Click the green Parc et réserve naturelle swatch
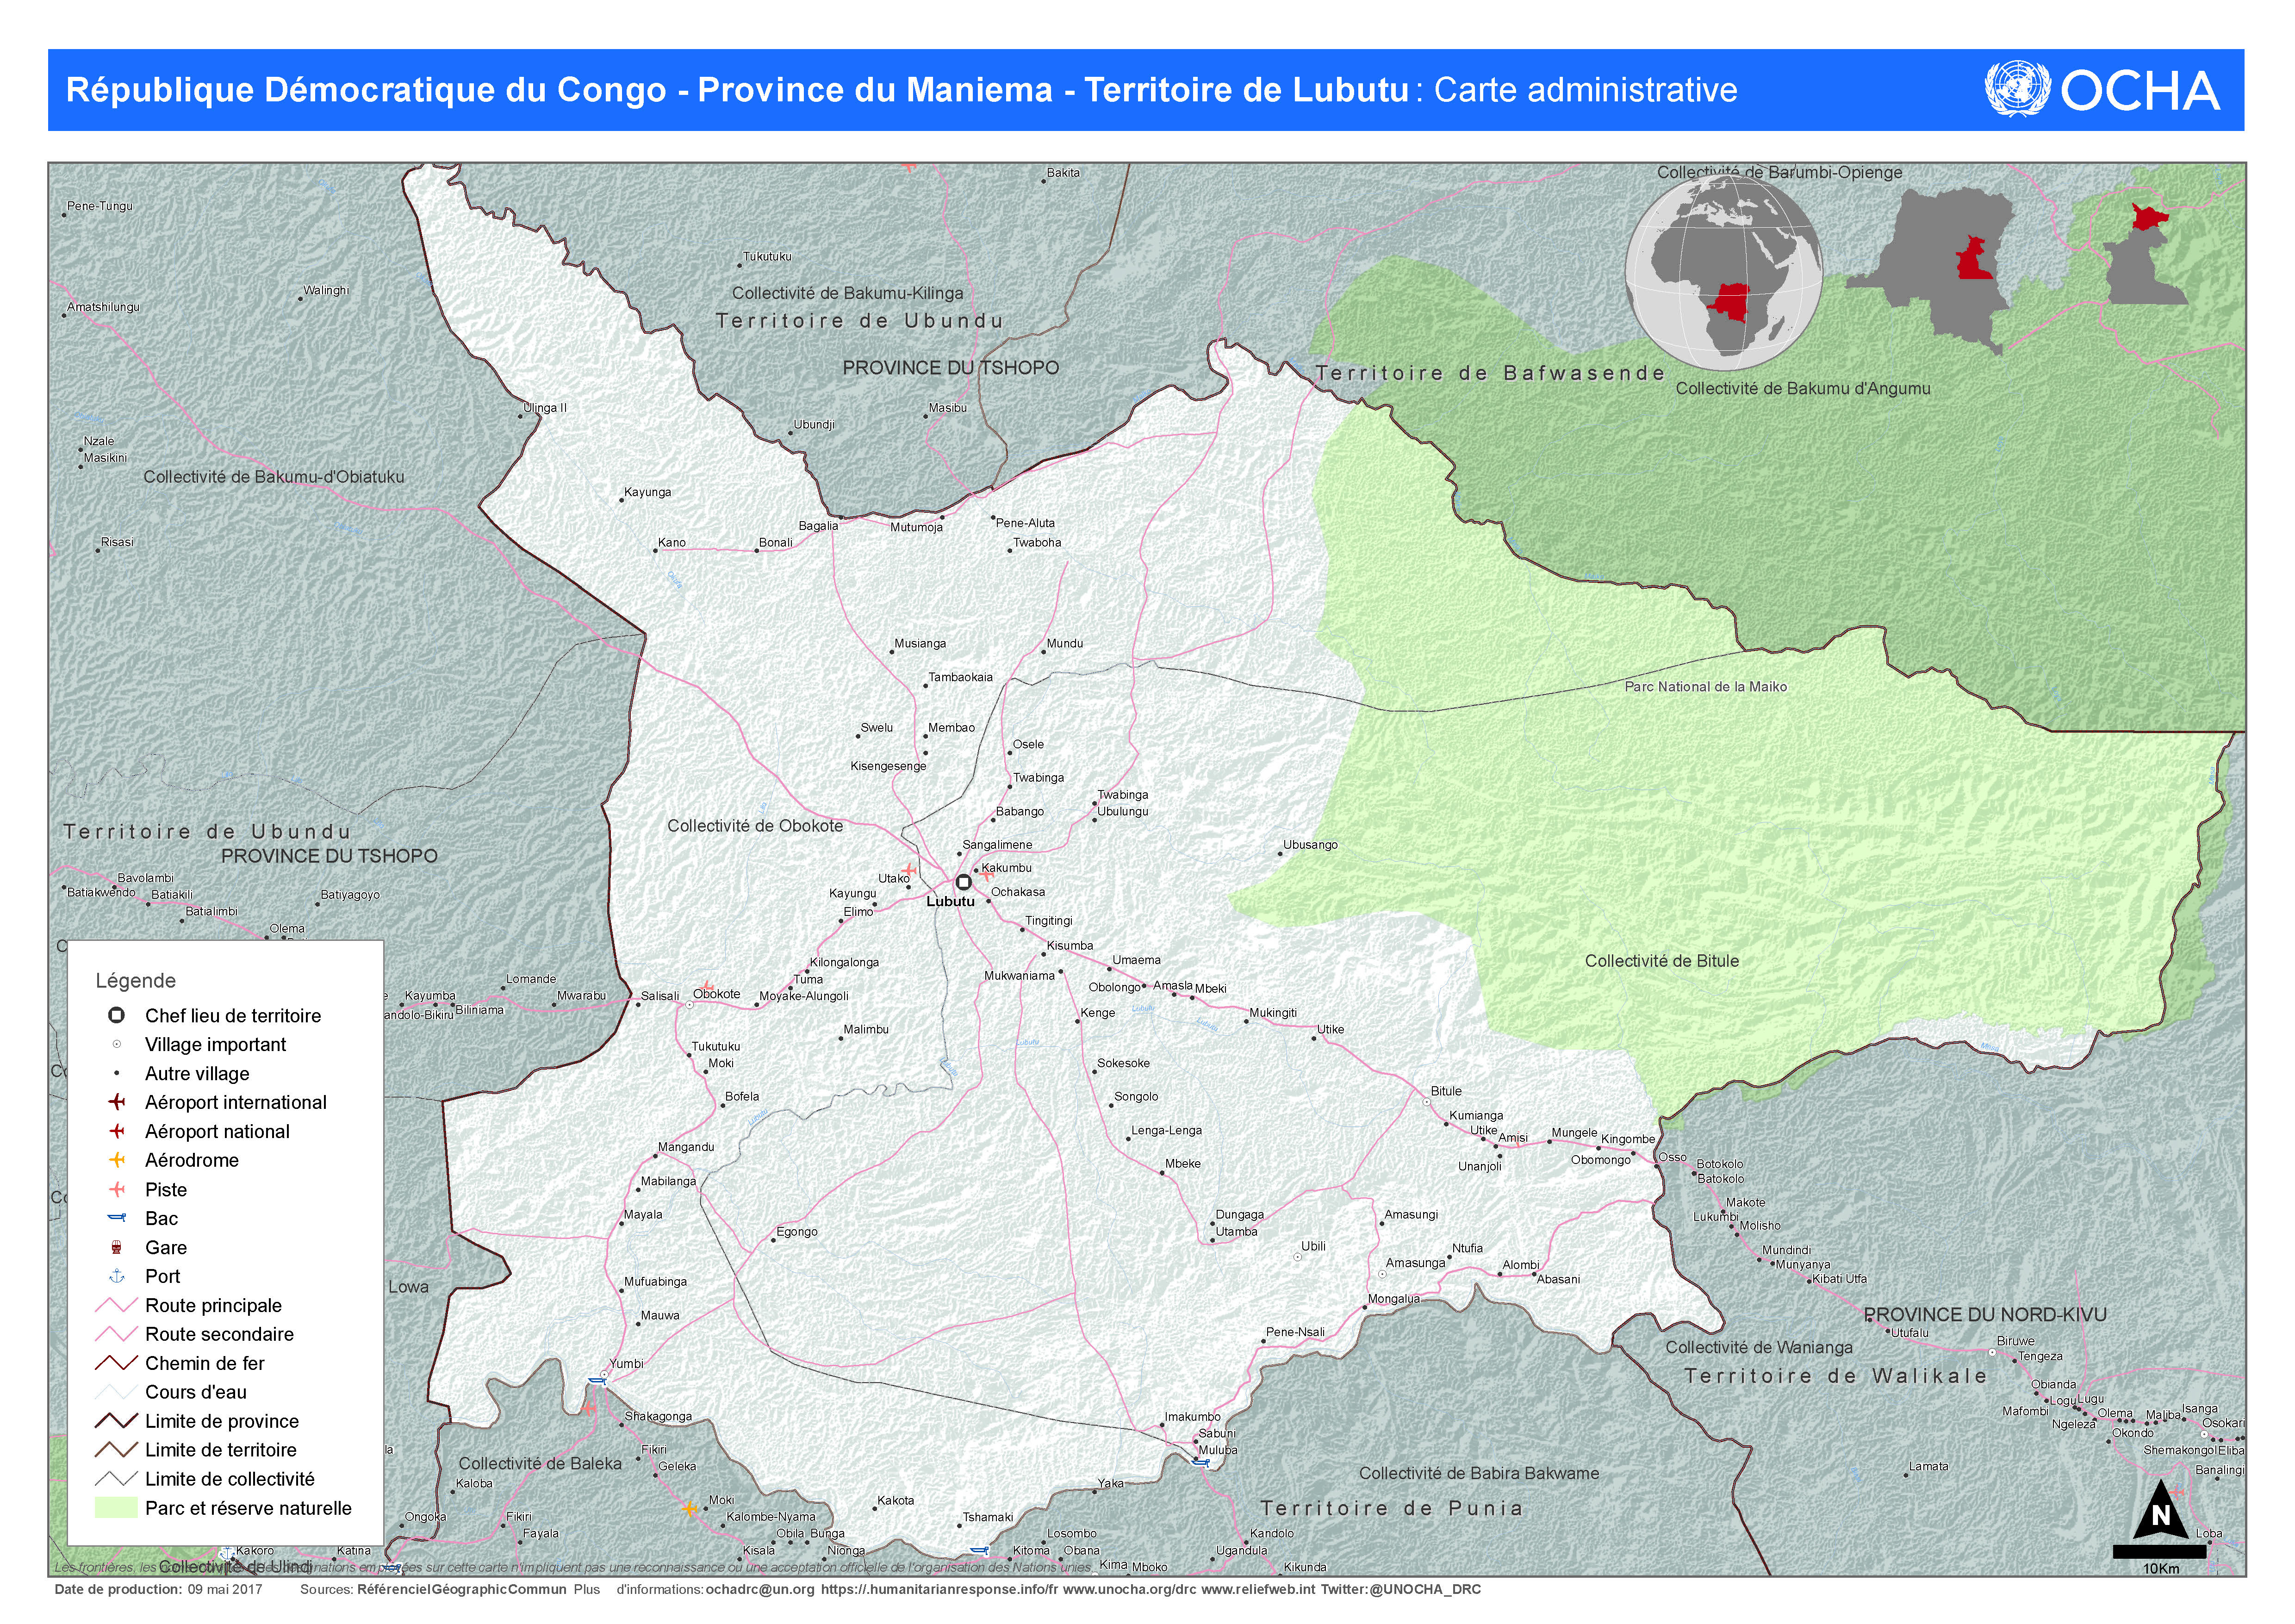 pyautogui.click(x=116, y=1508)
